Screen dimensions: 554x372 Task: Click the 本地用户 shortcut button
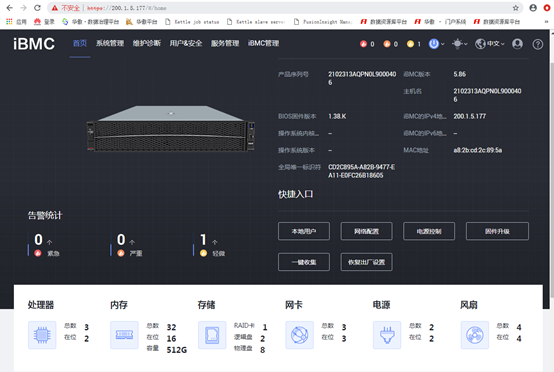(304, 231)
